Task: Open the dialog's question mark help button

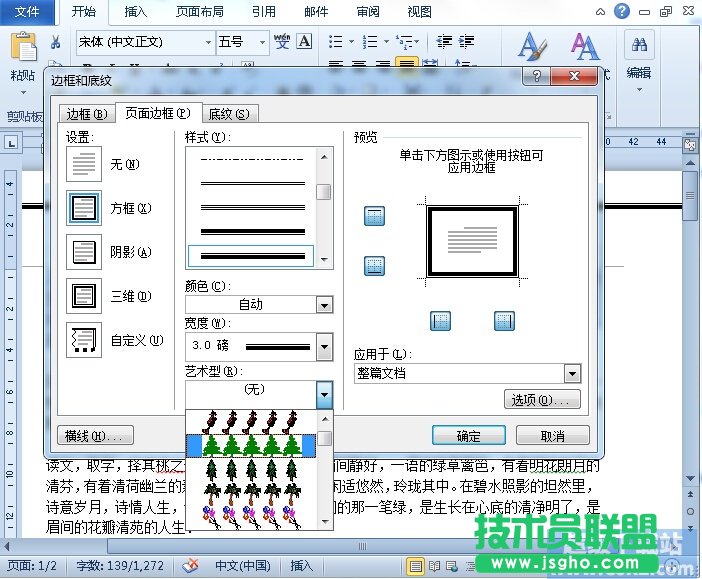Action: click(x=538, y=77)
